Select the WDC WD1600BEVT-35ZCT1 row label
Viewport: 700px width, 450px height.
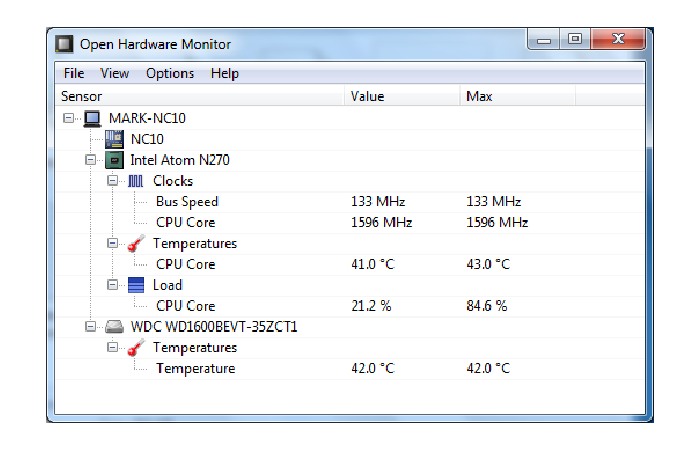coord(214,327)
